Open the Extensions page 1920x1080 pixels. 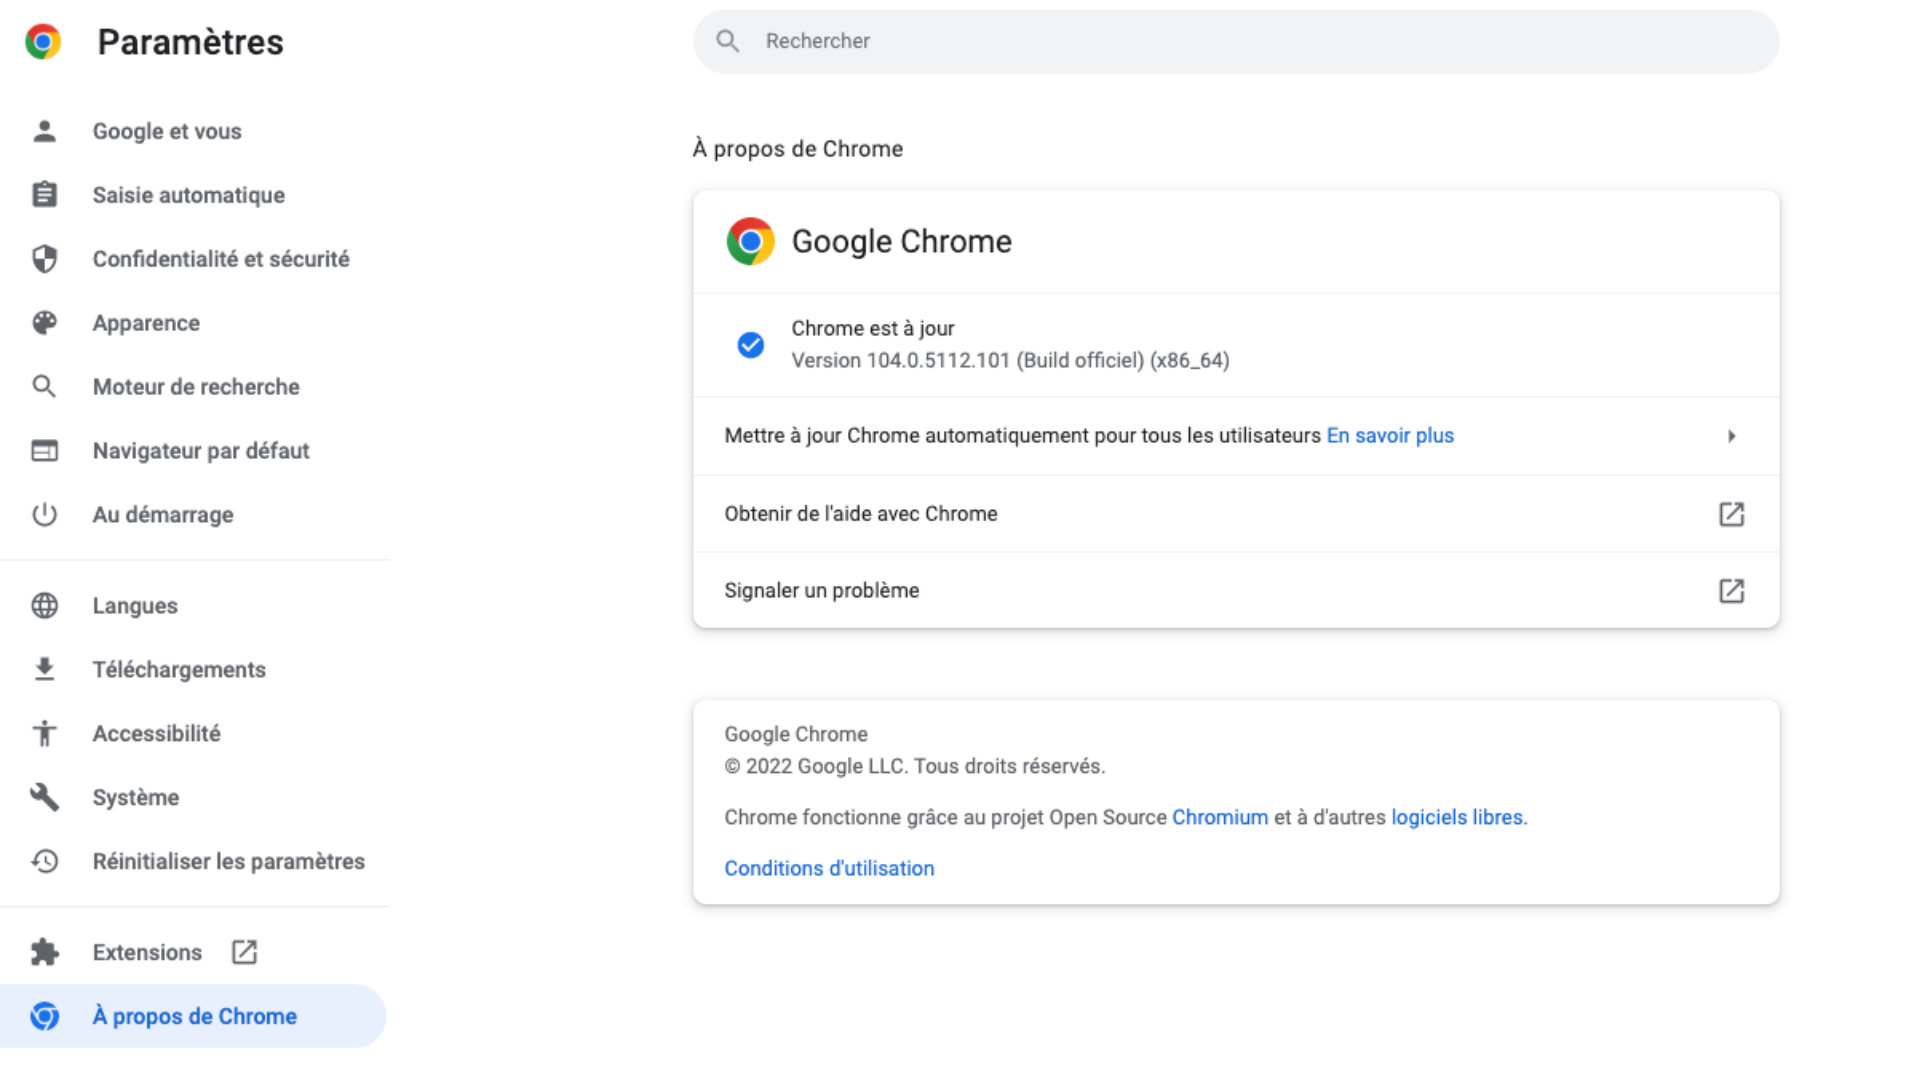(x=147, y=953)
